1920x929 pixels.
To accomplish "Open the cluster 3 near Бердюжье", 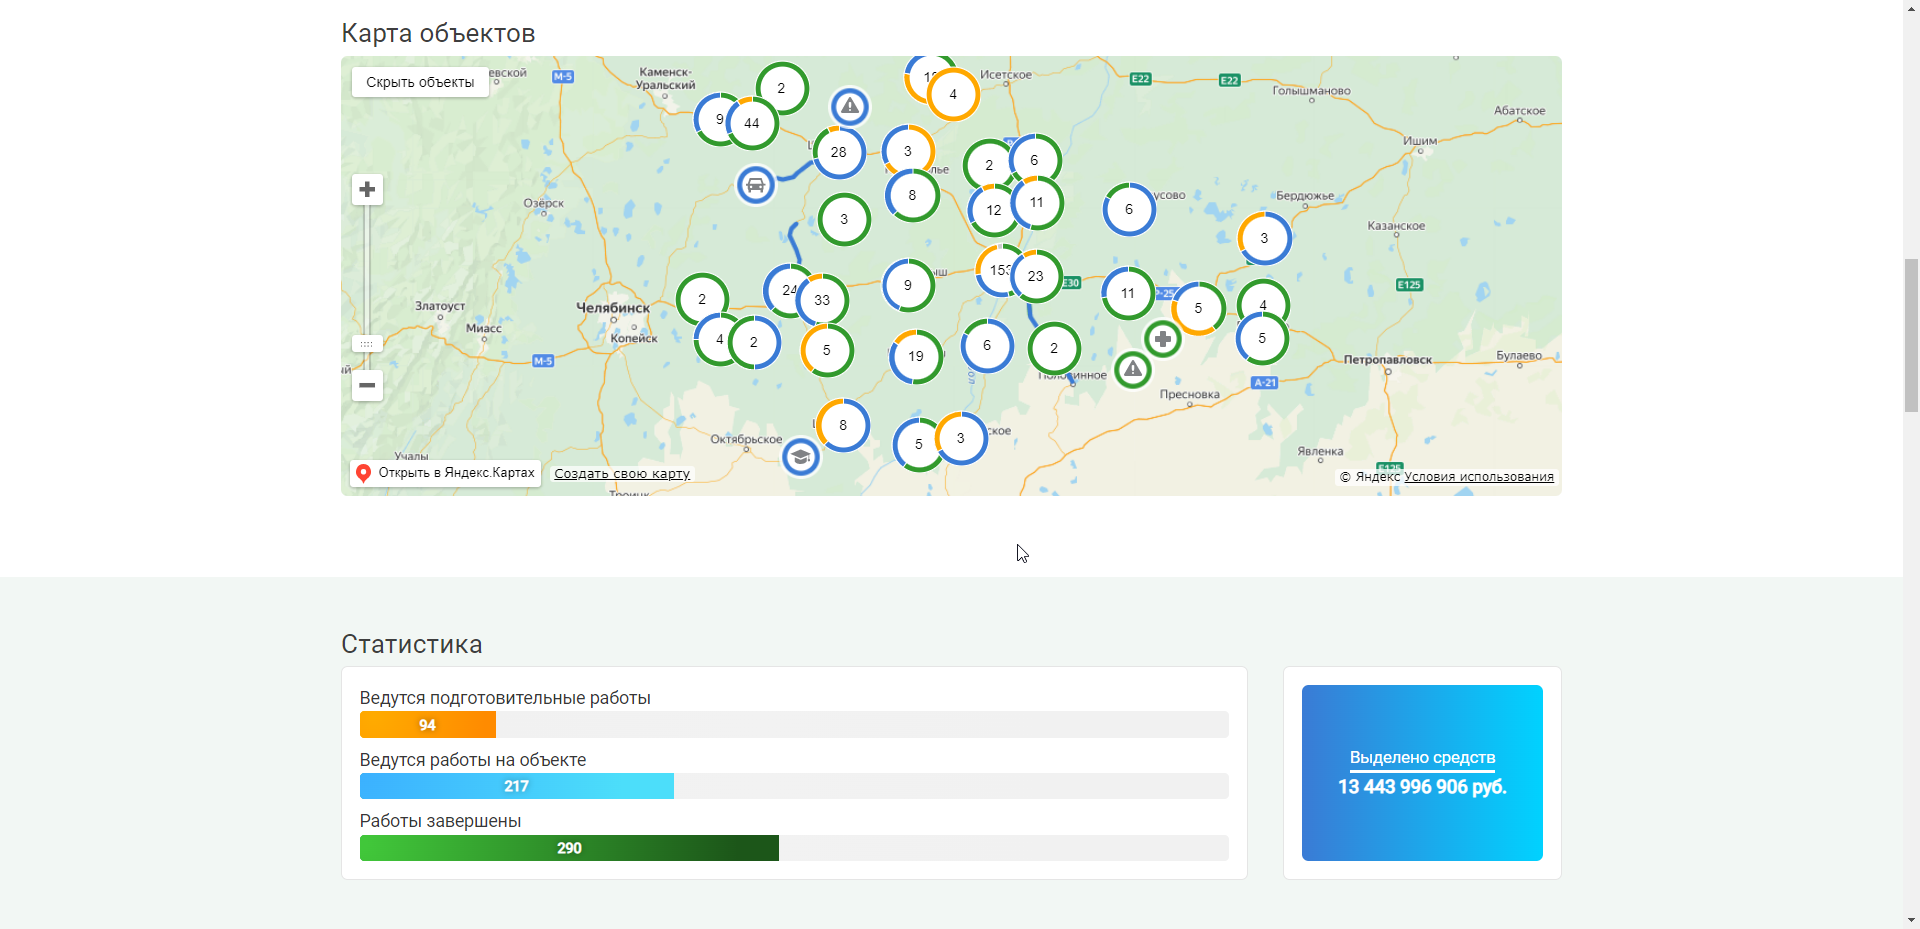I will click(1264, 238).
